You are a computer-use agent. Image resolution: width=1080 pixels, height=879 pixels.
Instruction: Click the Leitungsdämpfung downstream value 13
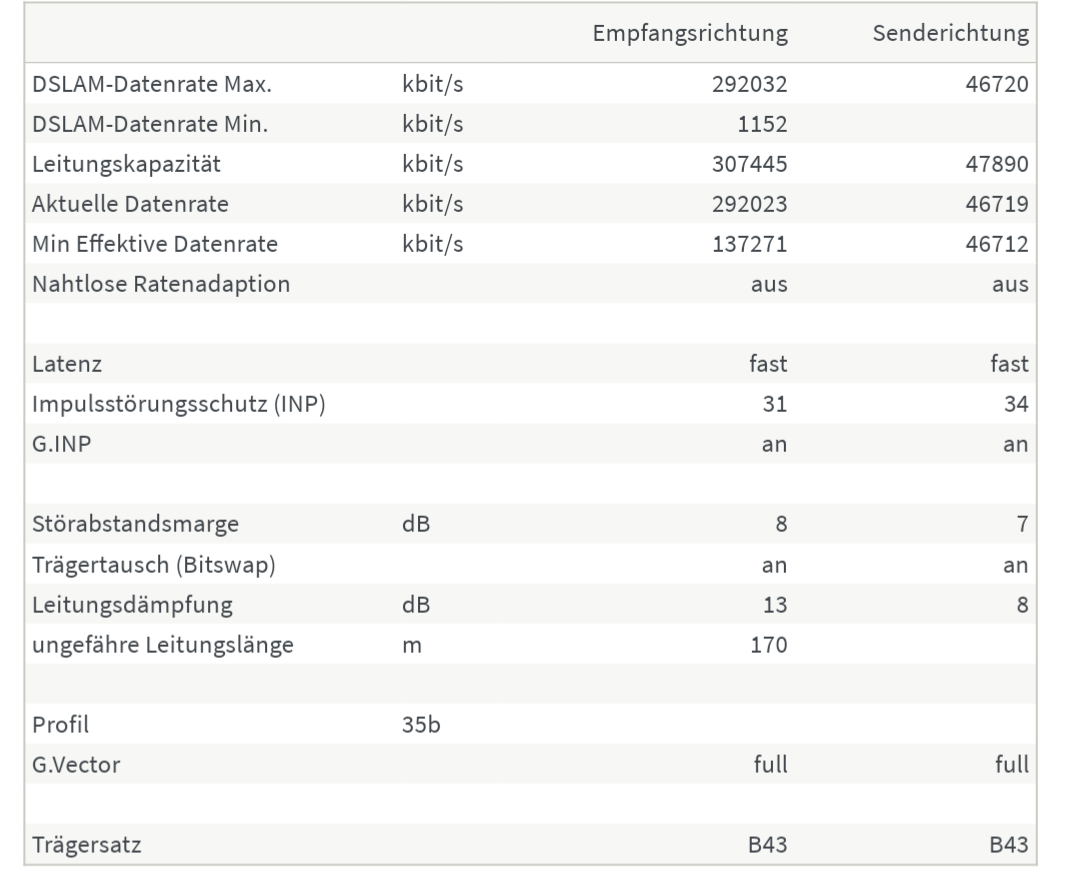(x=775, y=605)
